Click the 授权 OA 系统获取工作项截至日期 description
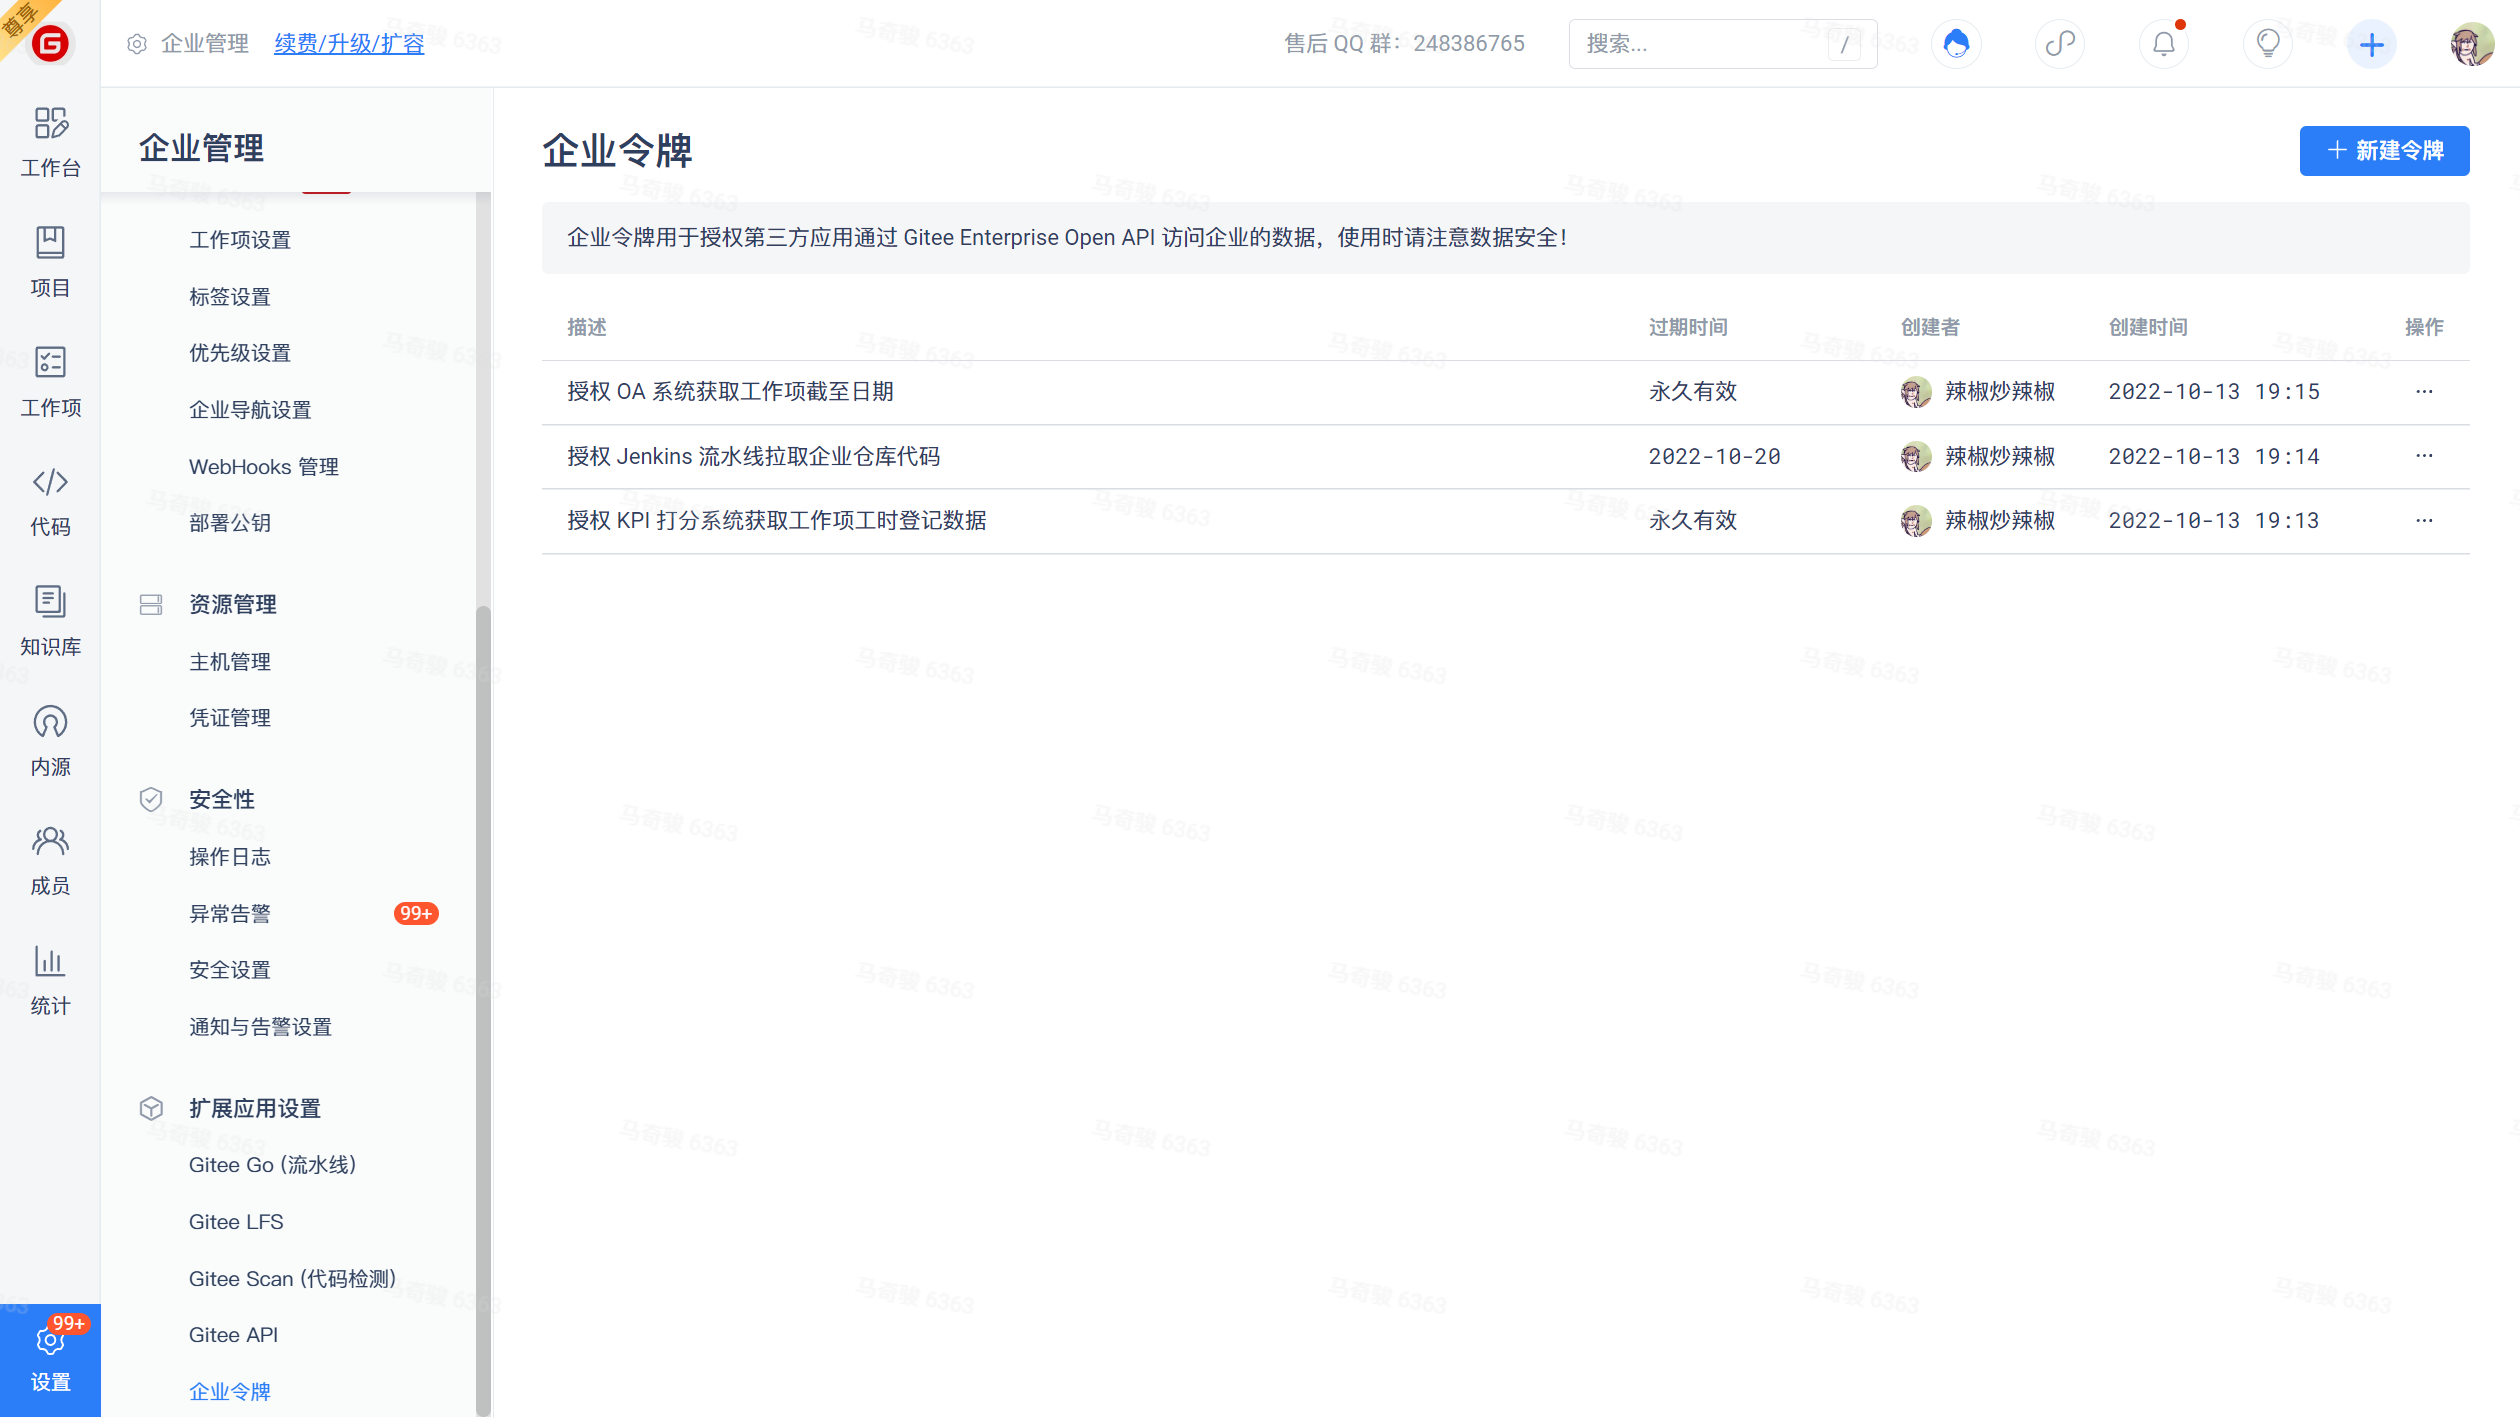The image size is (2520, 1418). click(730, 392)
